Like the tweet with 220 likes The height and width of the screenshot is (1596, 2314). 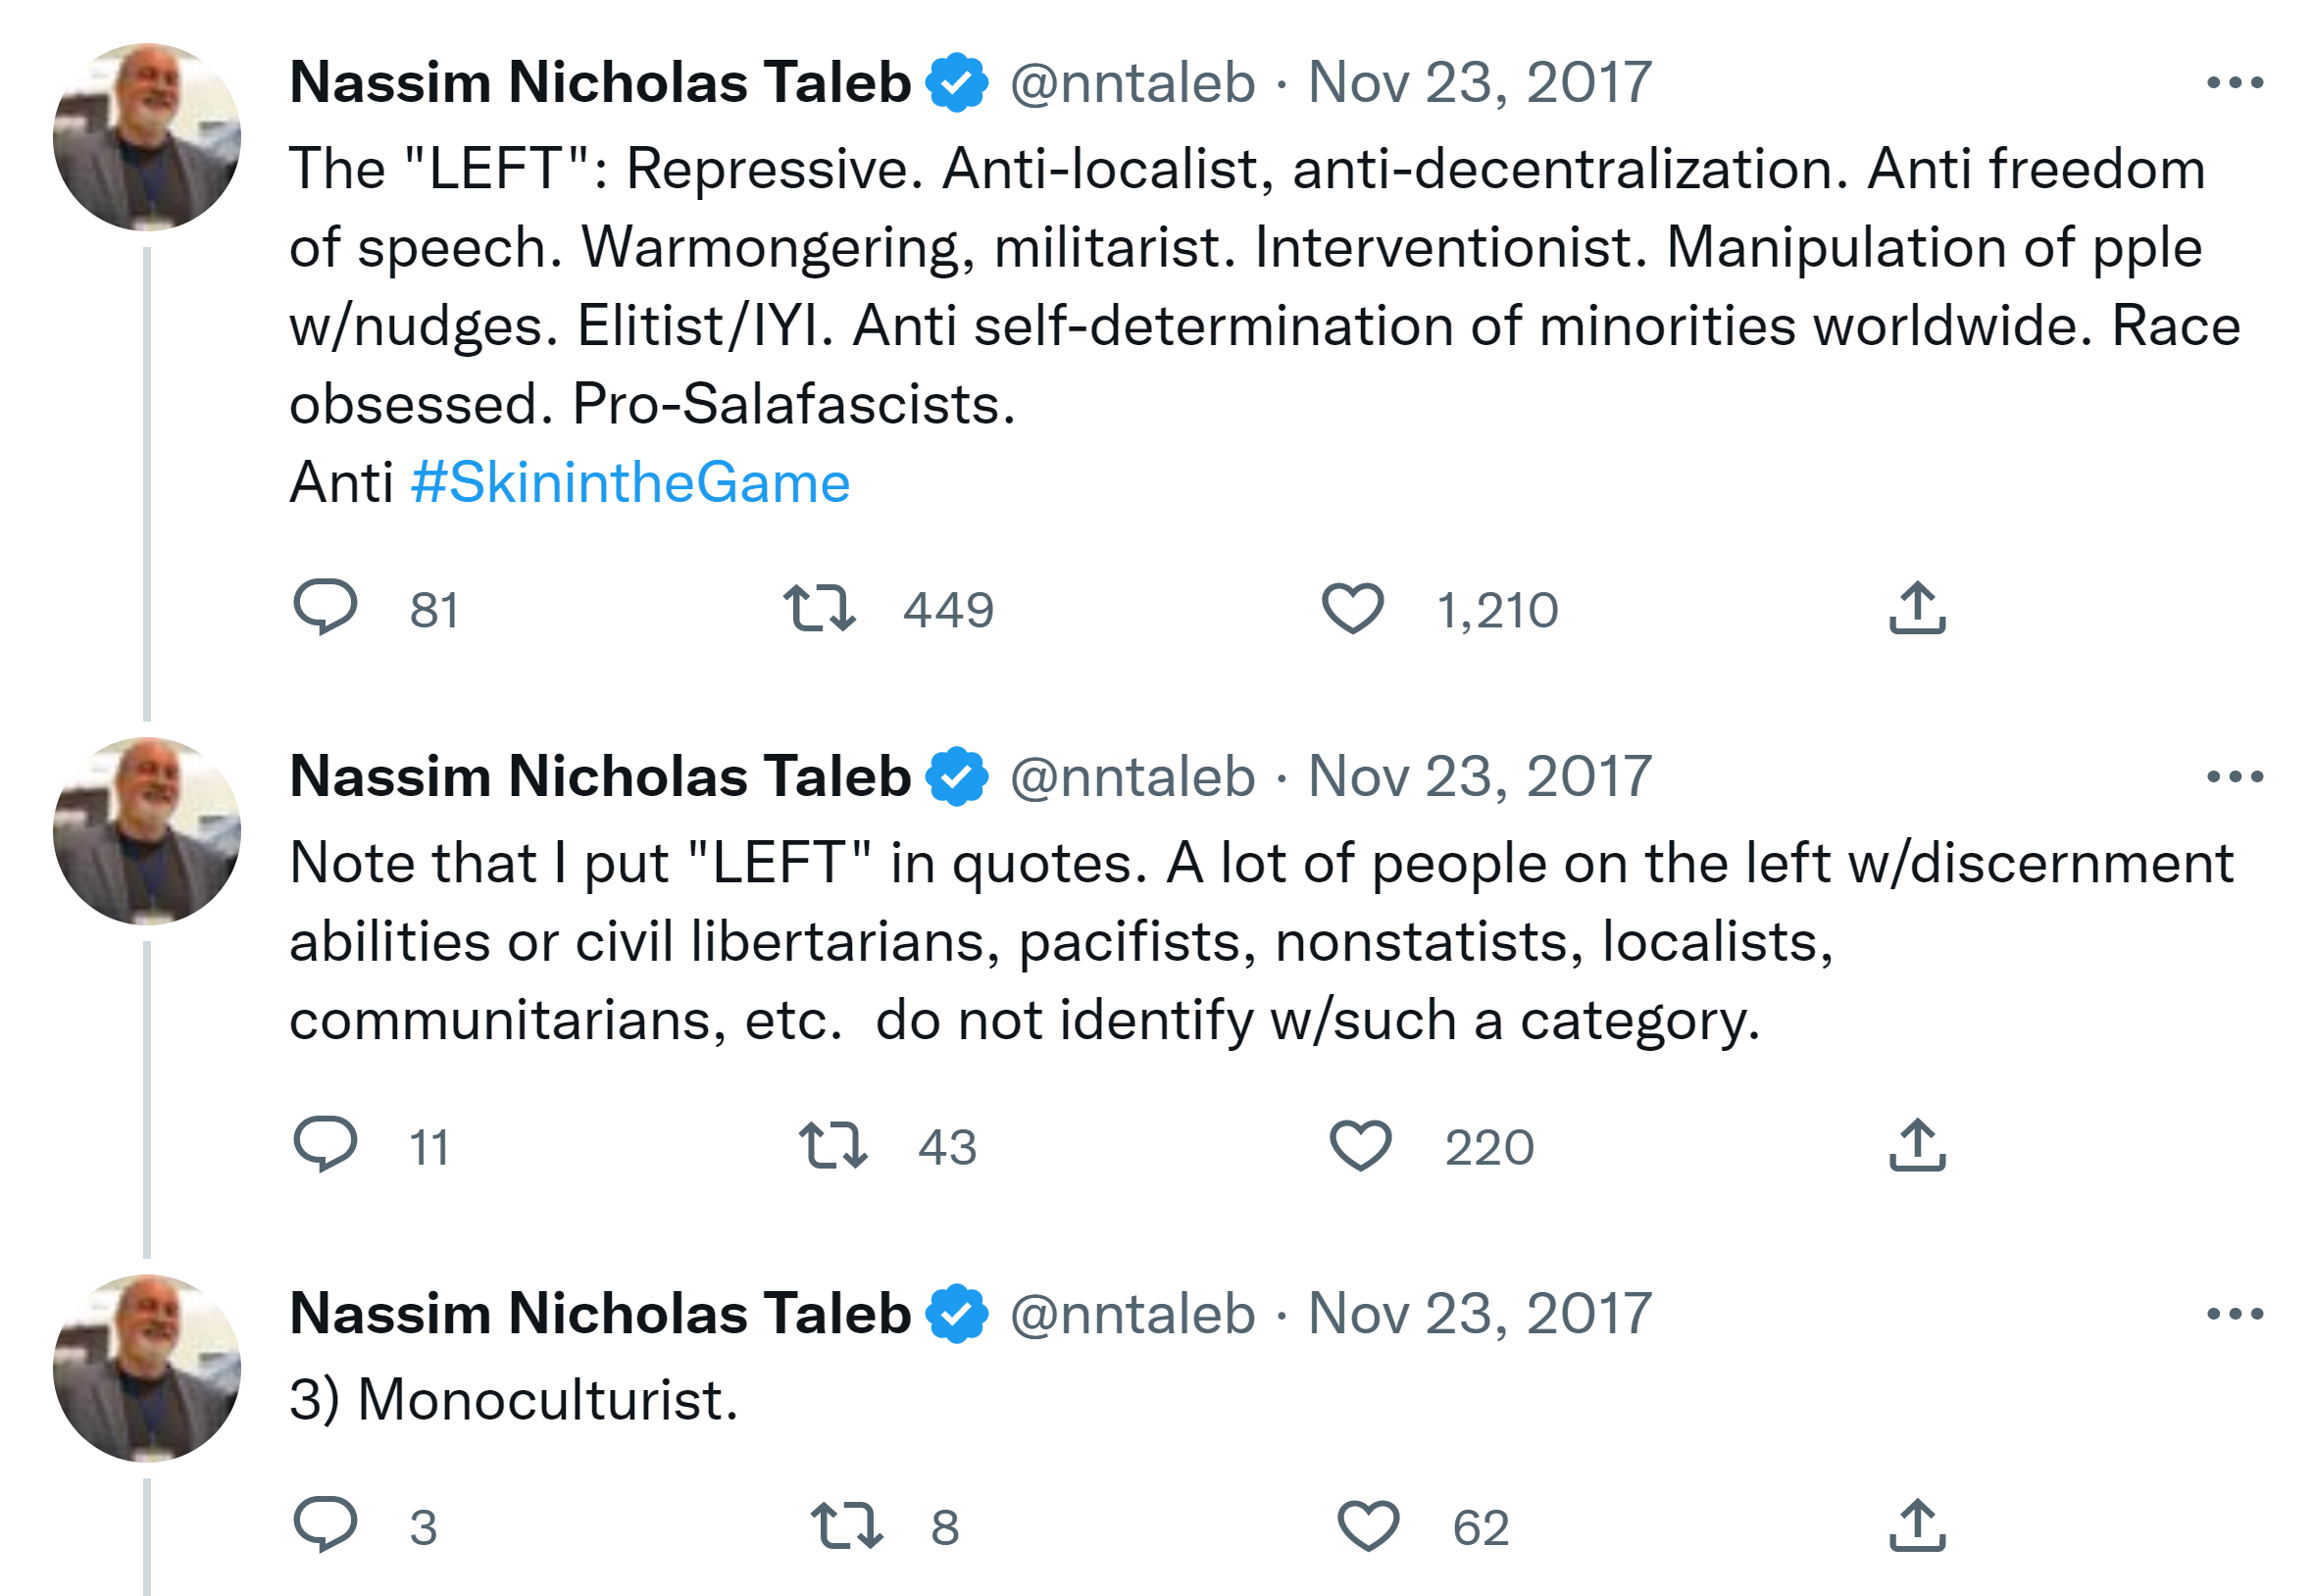tap(1360, 1145)
